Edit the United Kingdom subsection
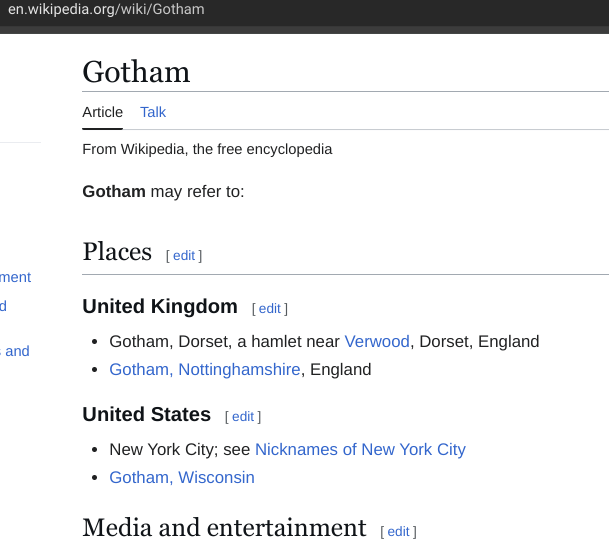This screenshot has height=548, width=609. (x=270, y=309)
